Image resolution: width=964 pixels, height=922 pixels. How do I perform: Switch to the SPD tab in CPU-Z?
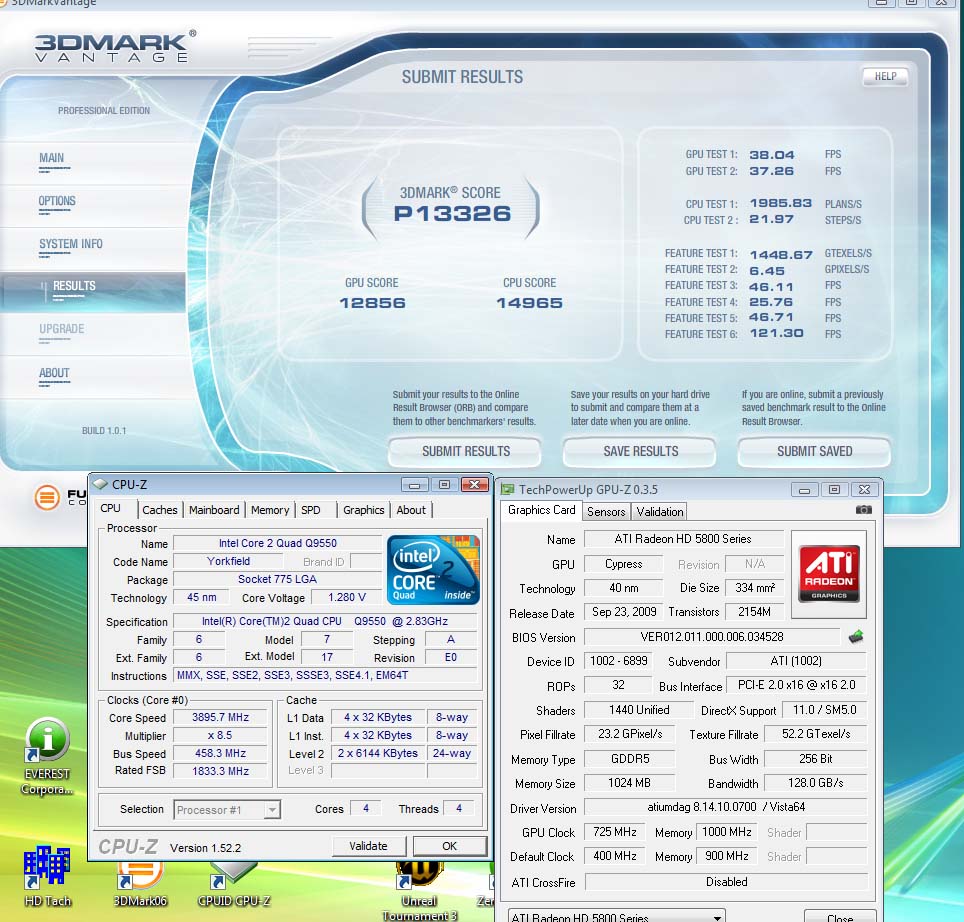point(310,510)
